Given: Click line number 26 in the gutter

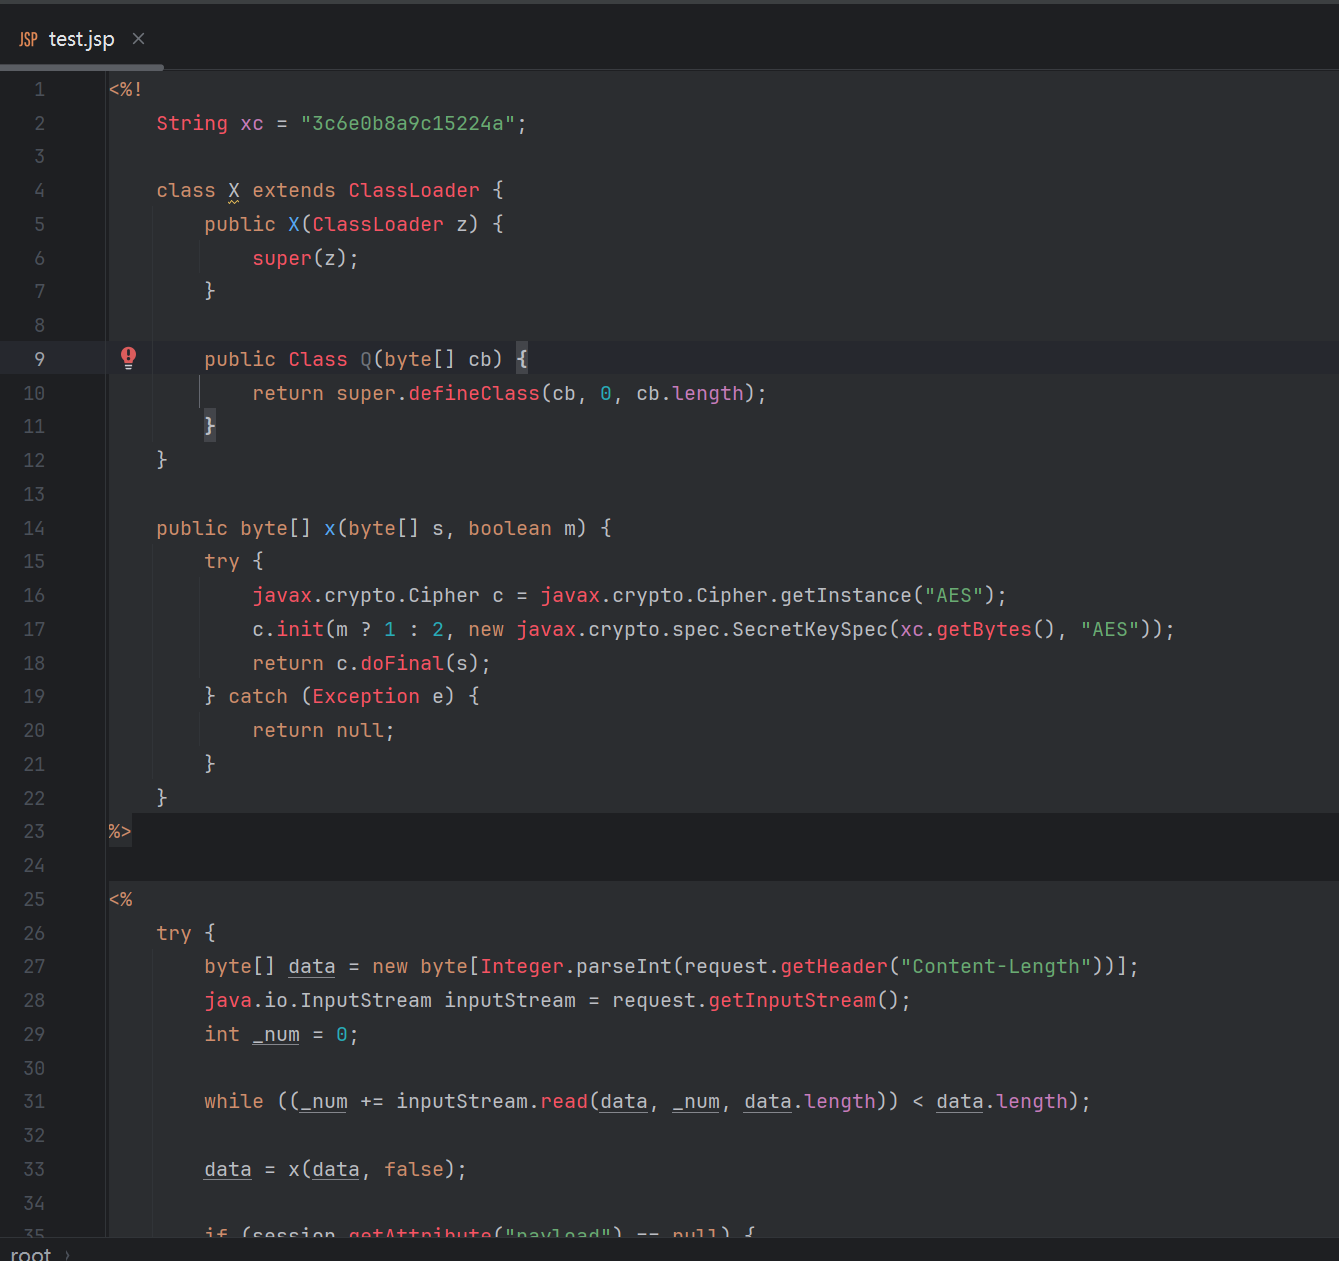Looking at the screenshot, I should coord(34,933).
